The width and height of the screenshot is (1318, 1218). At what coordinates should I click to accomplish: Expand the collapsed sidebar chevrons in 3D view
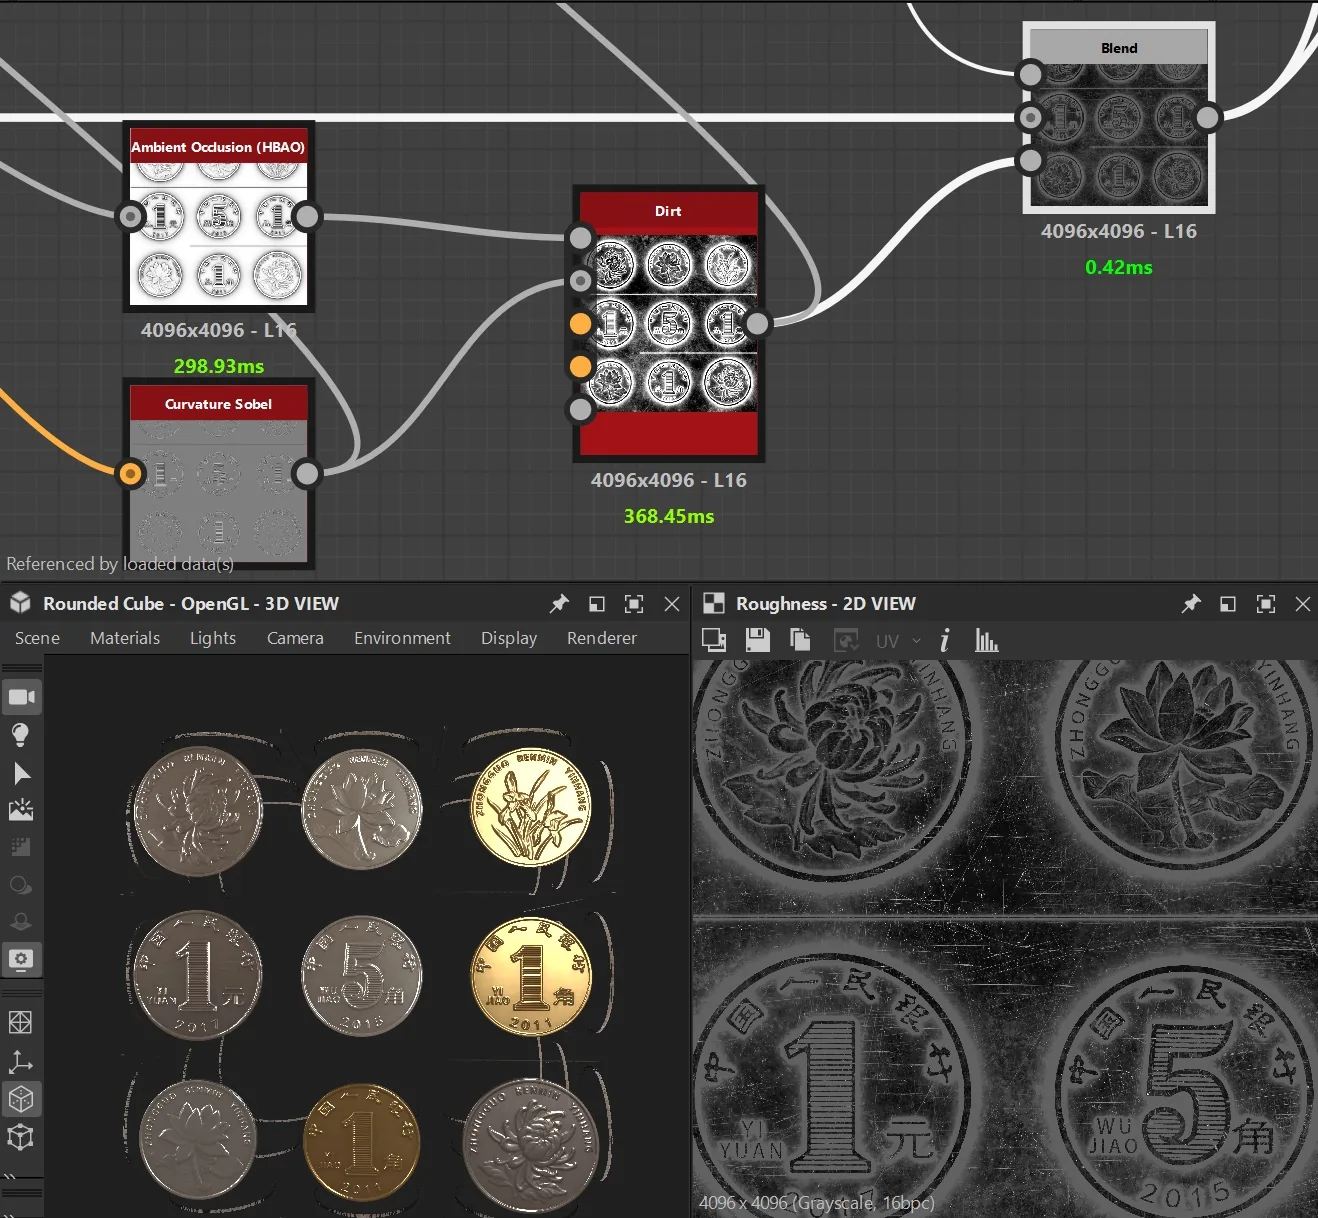[x=9, y=1176]
